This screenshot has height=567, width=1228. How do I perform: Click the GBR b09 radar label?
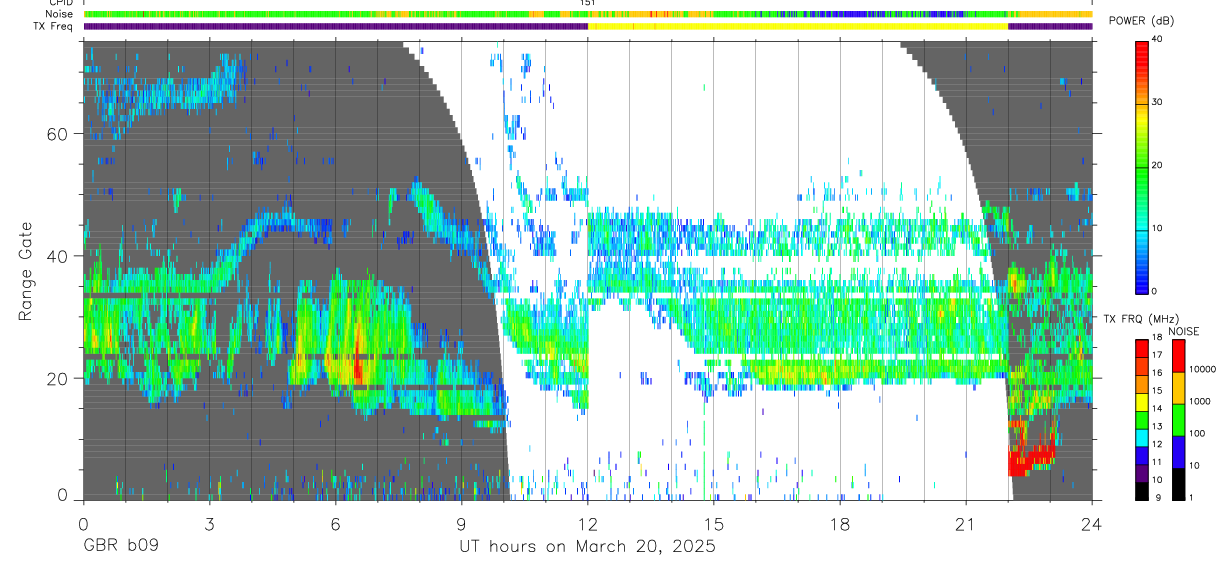pyautogui.click(x=120, y=547)
